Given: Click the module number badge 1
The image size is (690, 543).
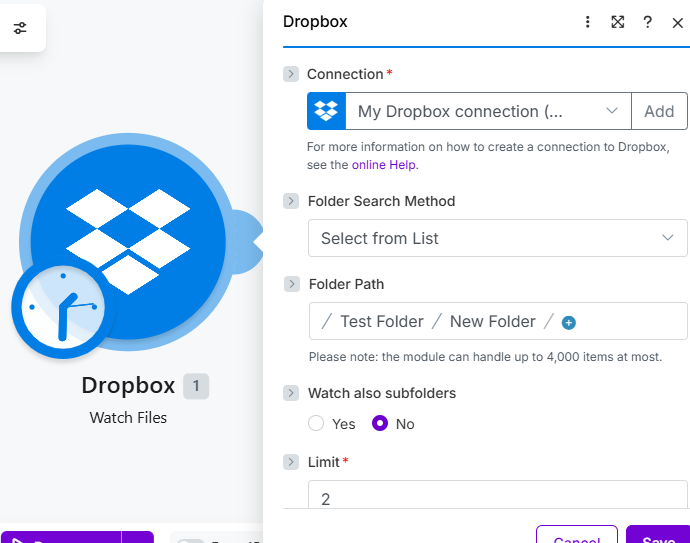Looking at the screenshot, I should click(196, 386).
